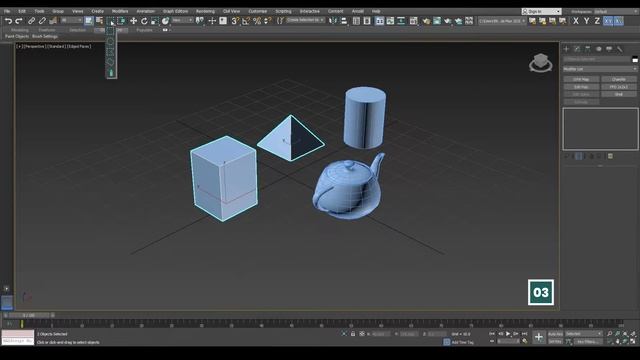Click the Brush Settings ribbon panel
This screenshot has height=360, width=640.
45,36
